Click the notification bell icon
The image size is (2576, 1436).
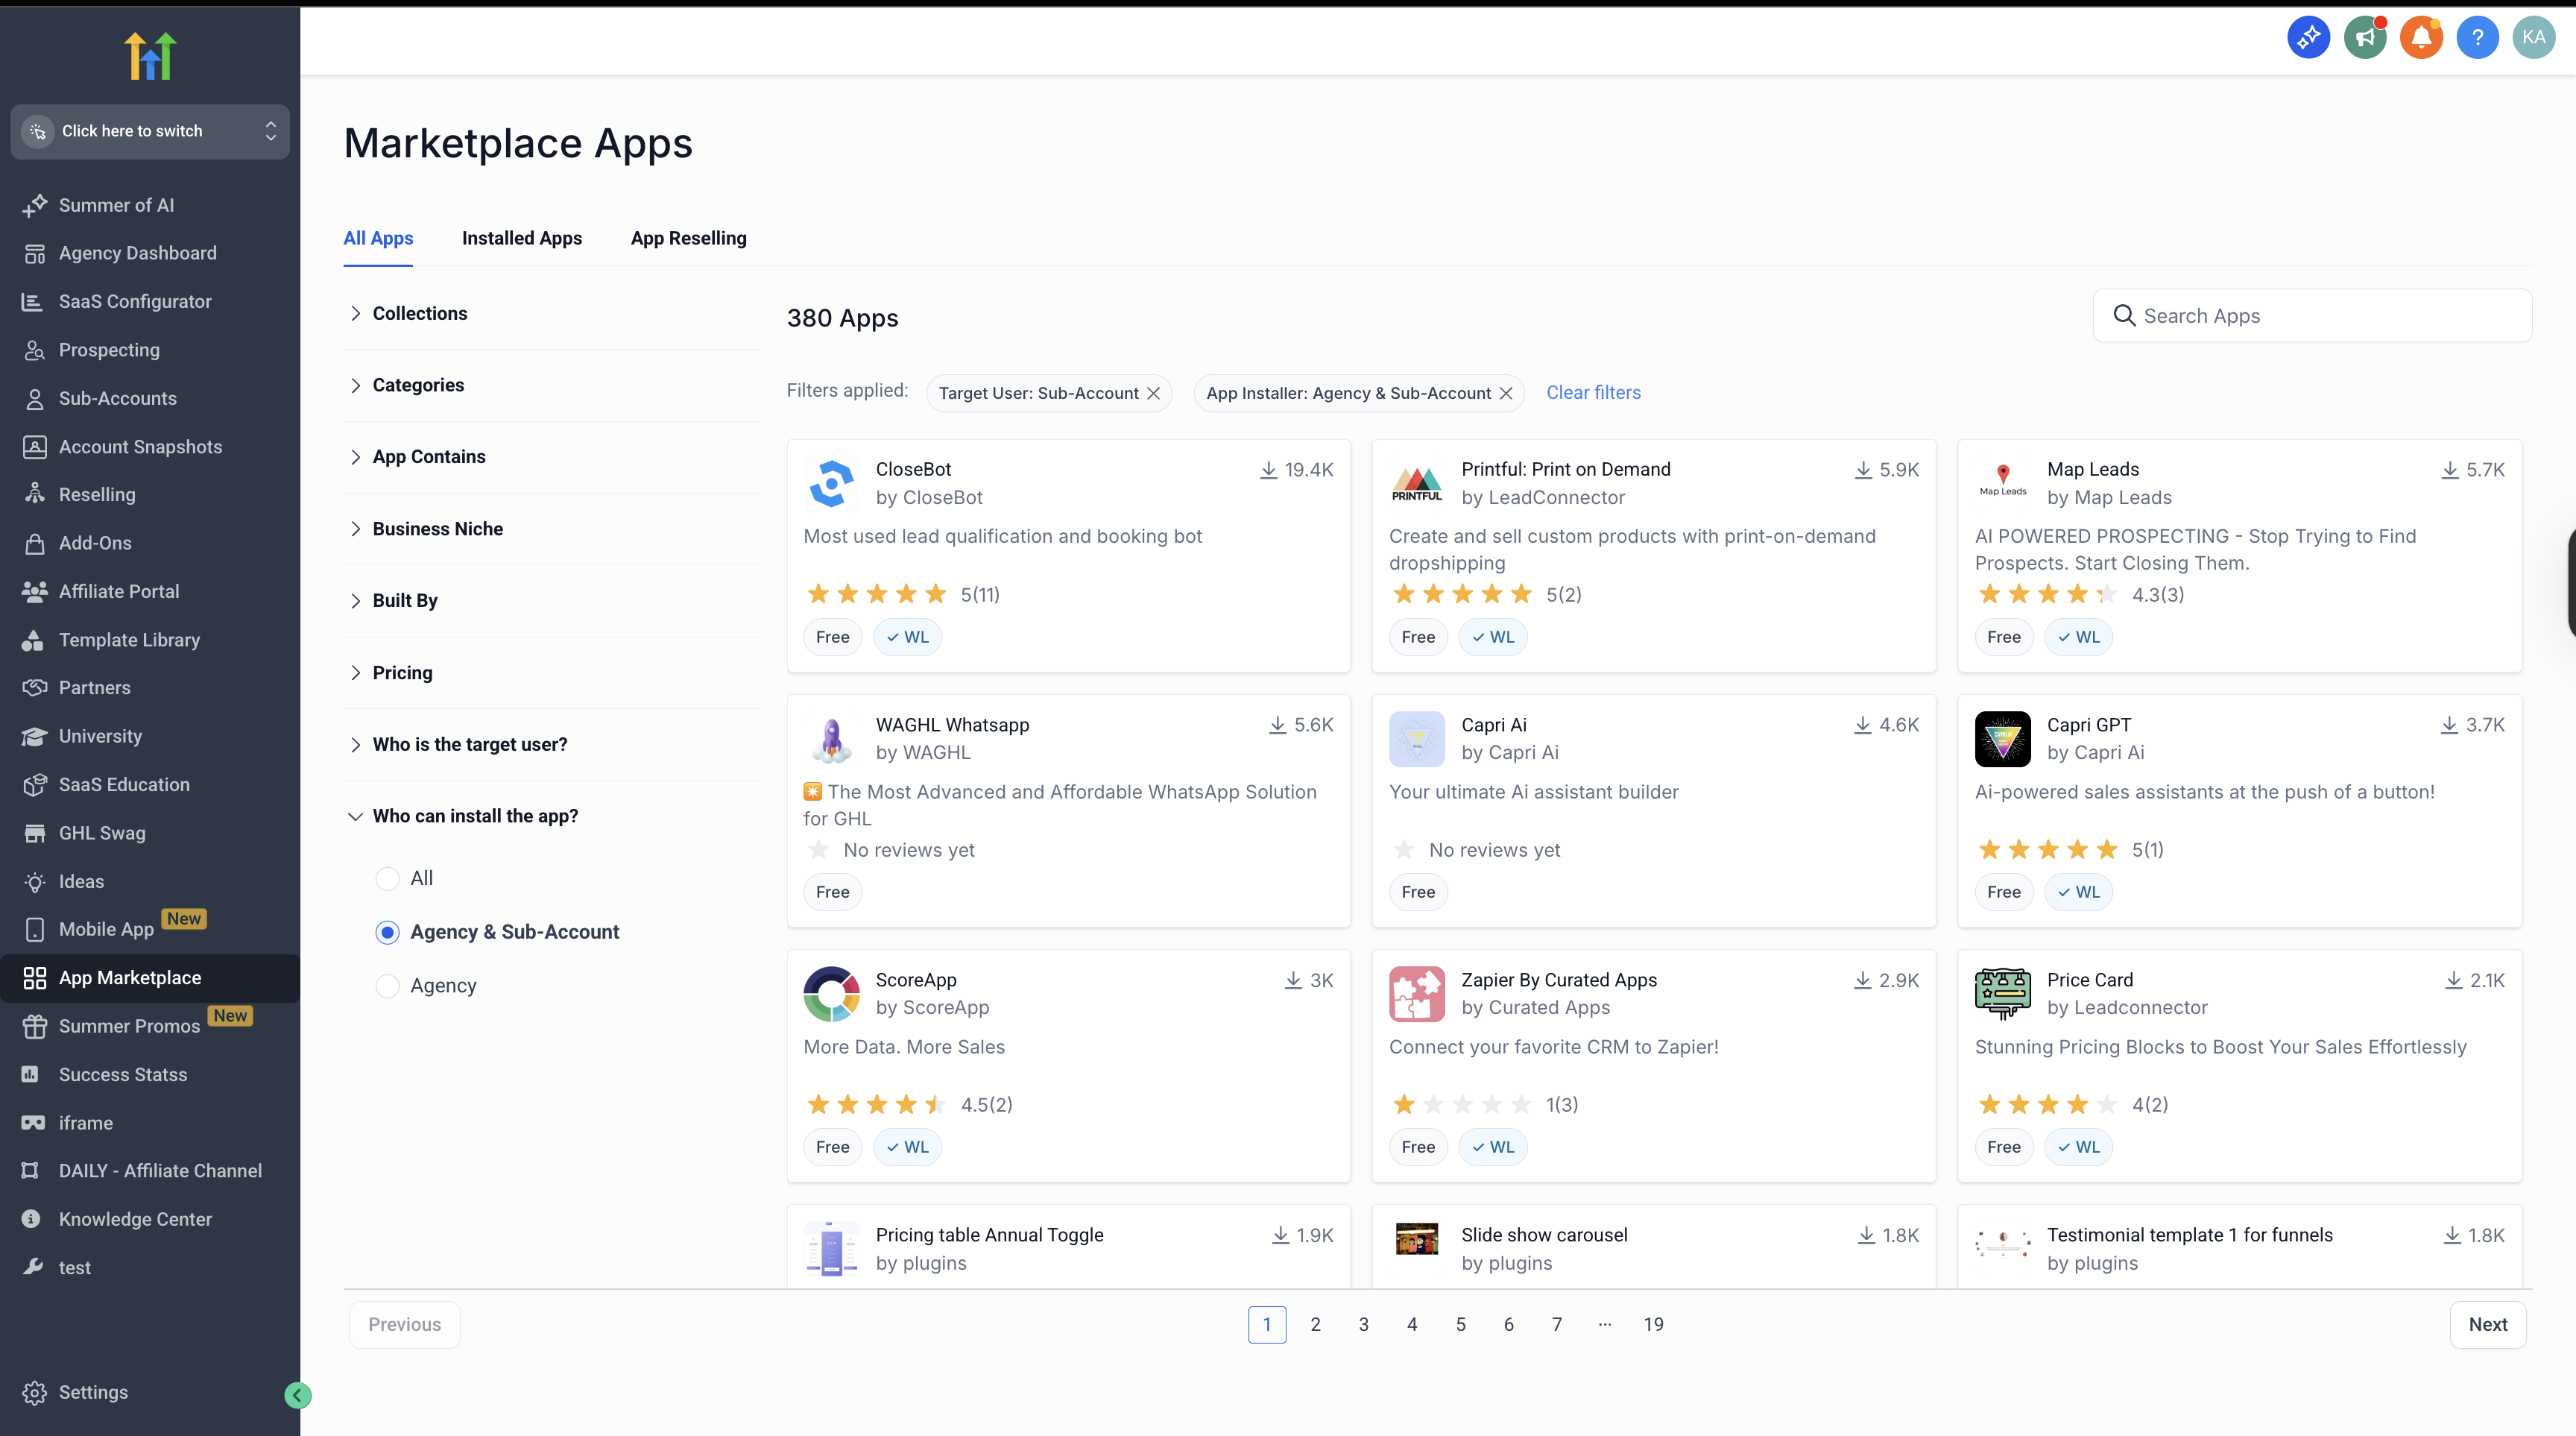pyautogui.click(x=2421, y=38)
